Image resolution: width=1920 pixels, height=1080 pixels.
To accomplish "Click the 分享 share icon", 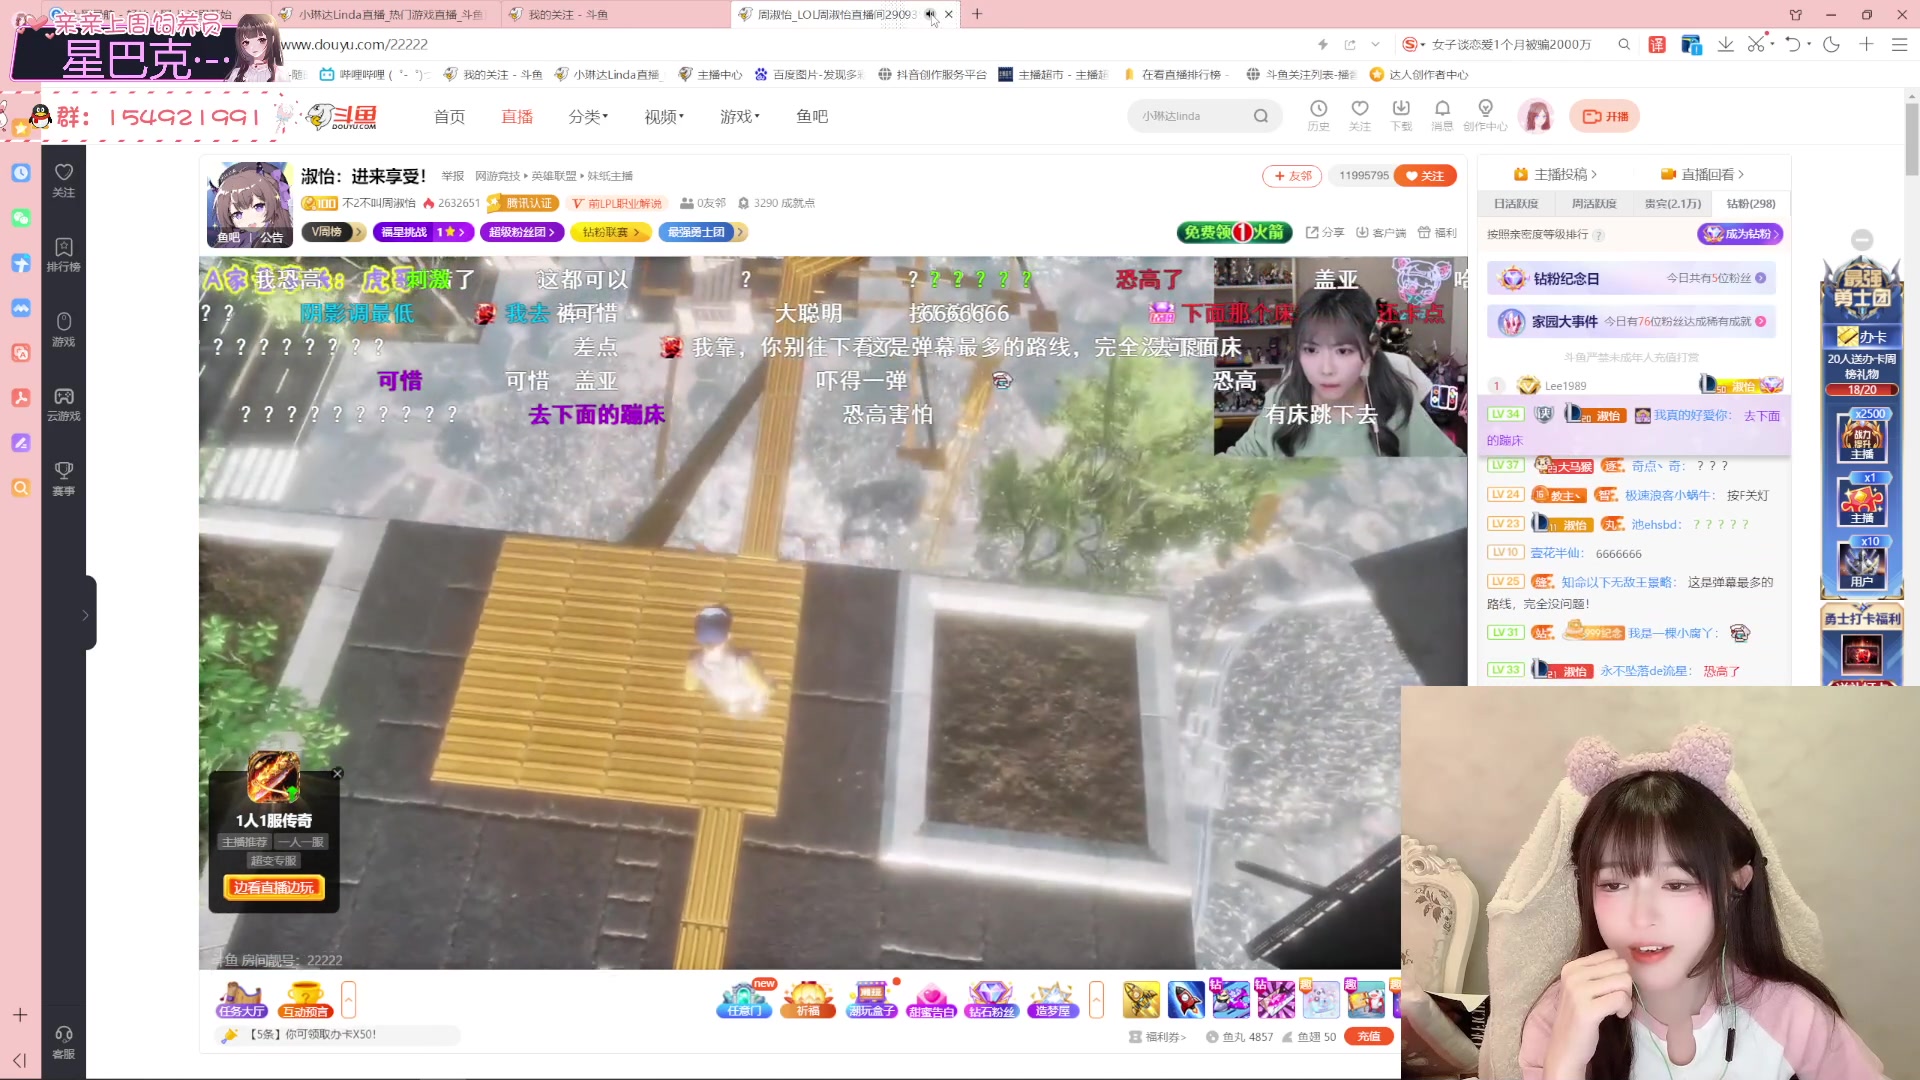I will tap(1325, 232).
